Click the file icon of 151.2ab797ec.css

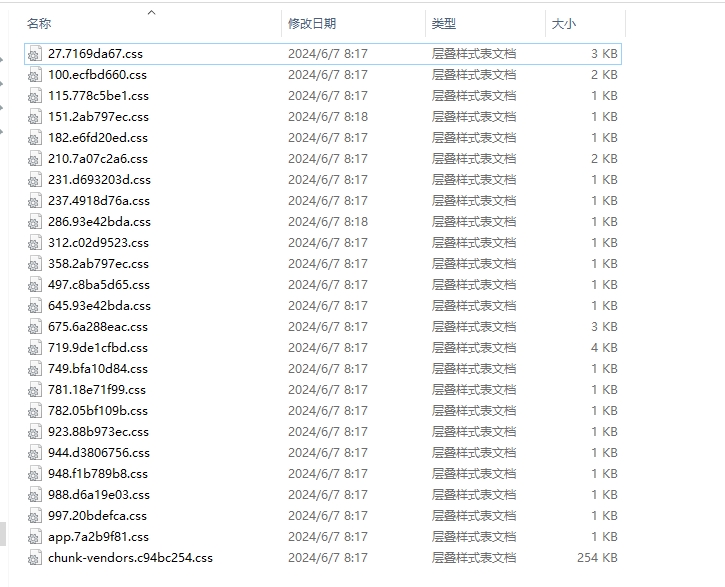click(34, 117)
